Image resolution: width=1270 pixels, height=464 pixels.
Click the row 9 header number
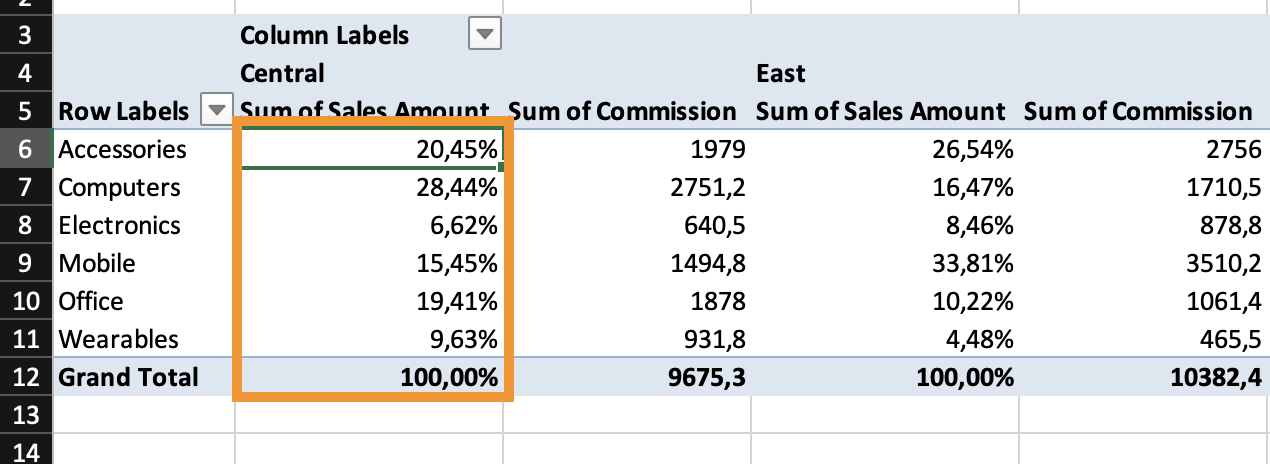tap(25, 264)
